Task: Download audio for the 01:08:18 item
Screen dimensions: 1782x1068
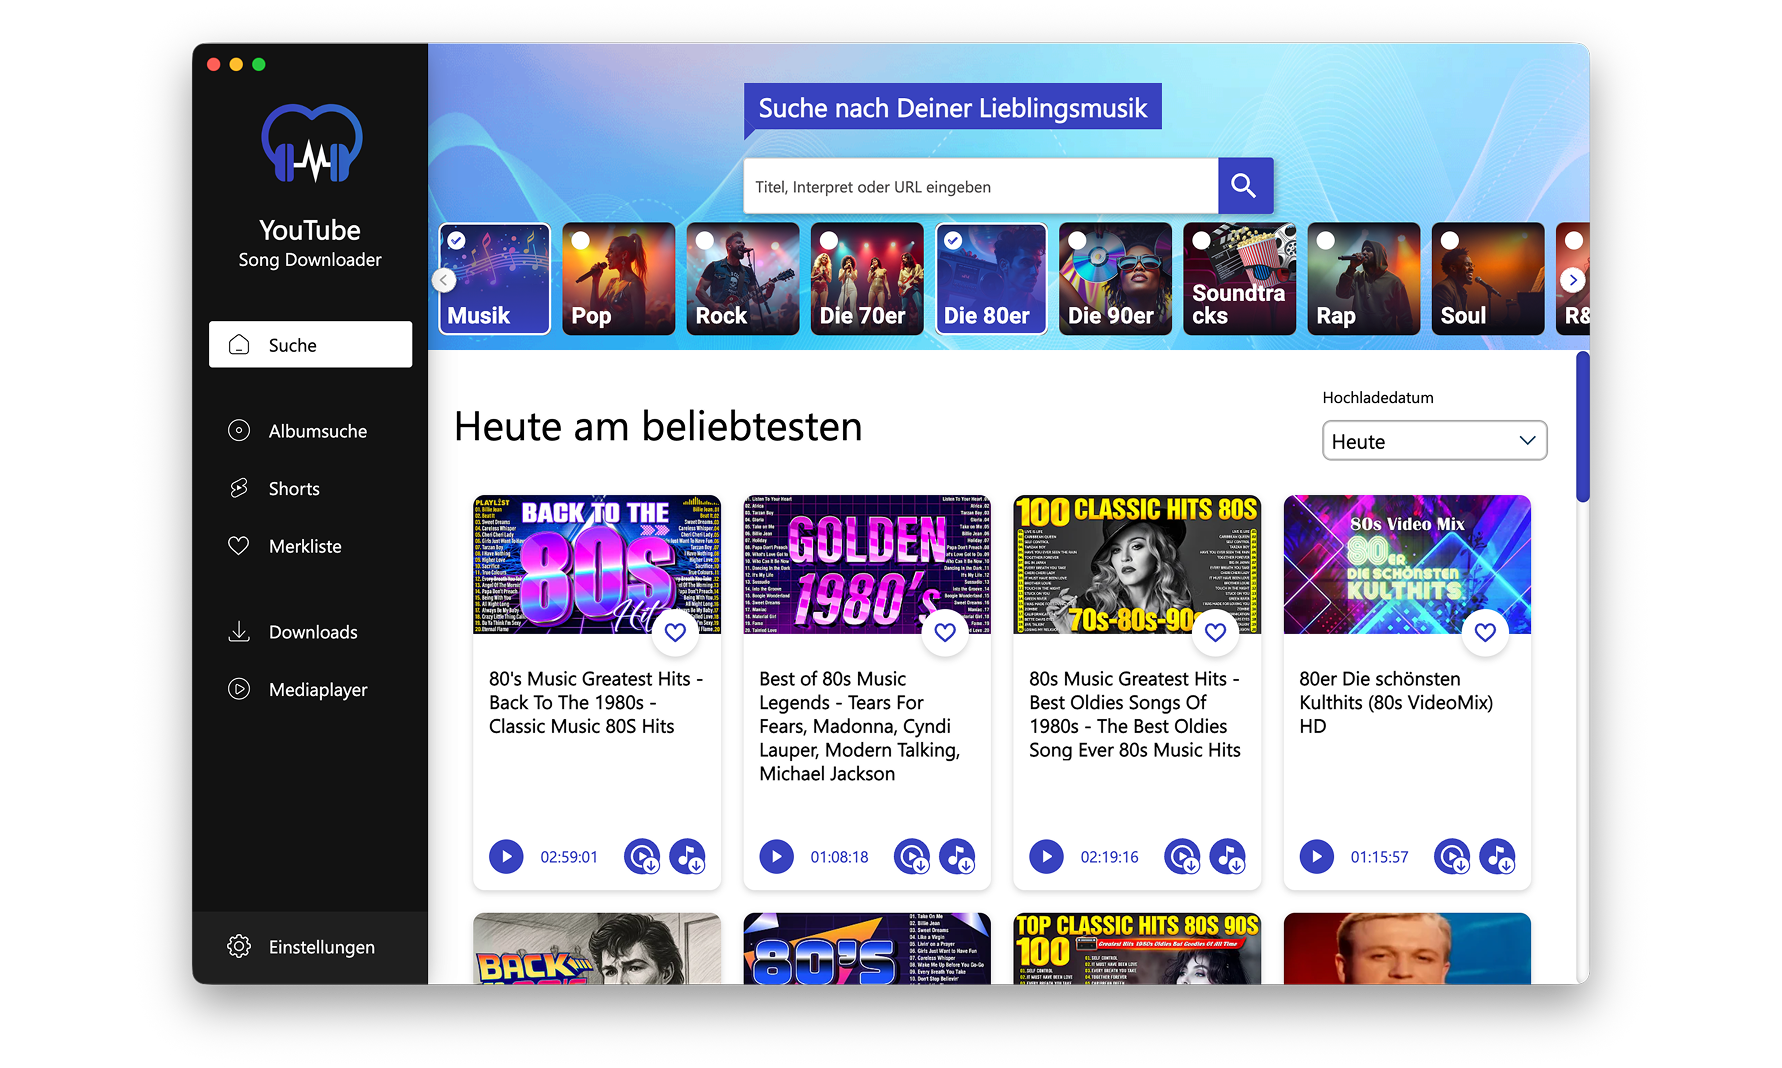Action: (958, 857)
